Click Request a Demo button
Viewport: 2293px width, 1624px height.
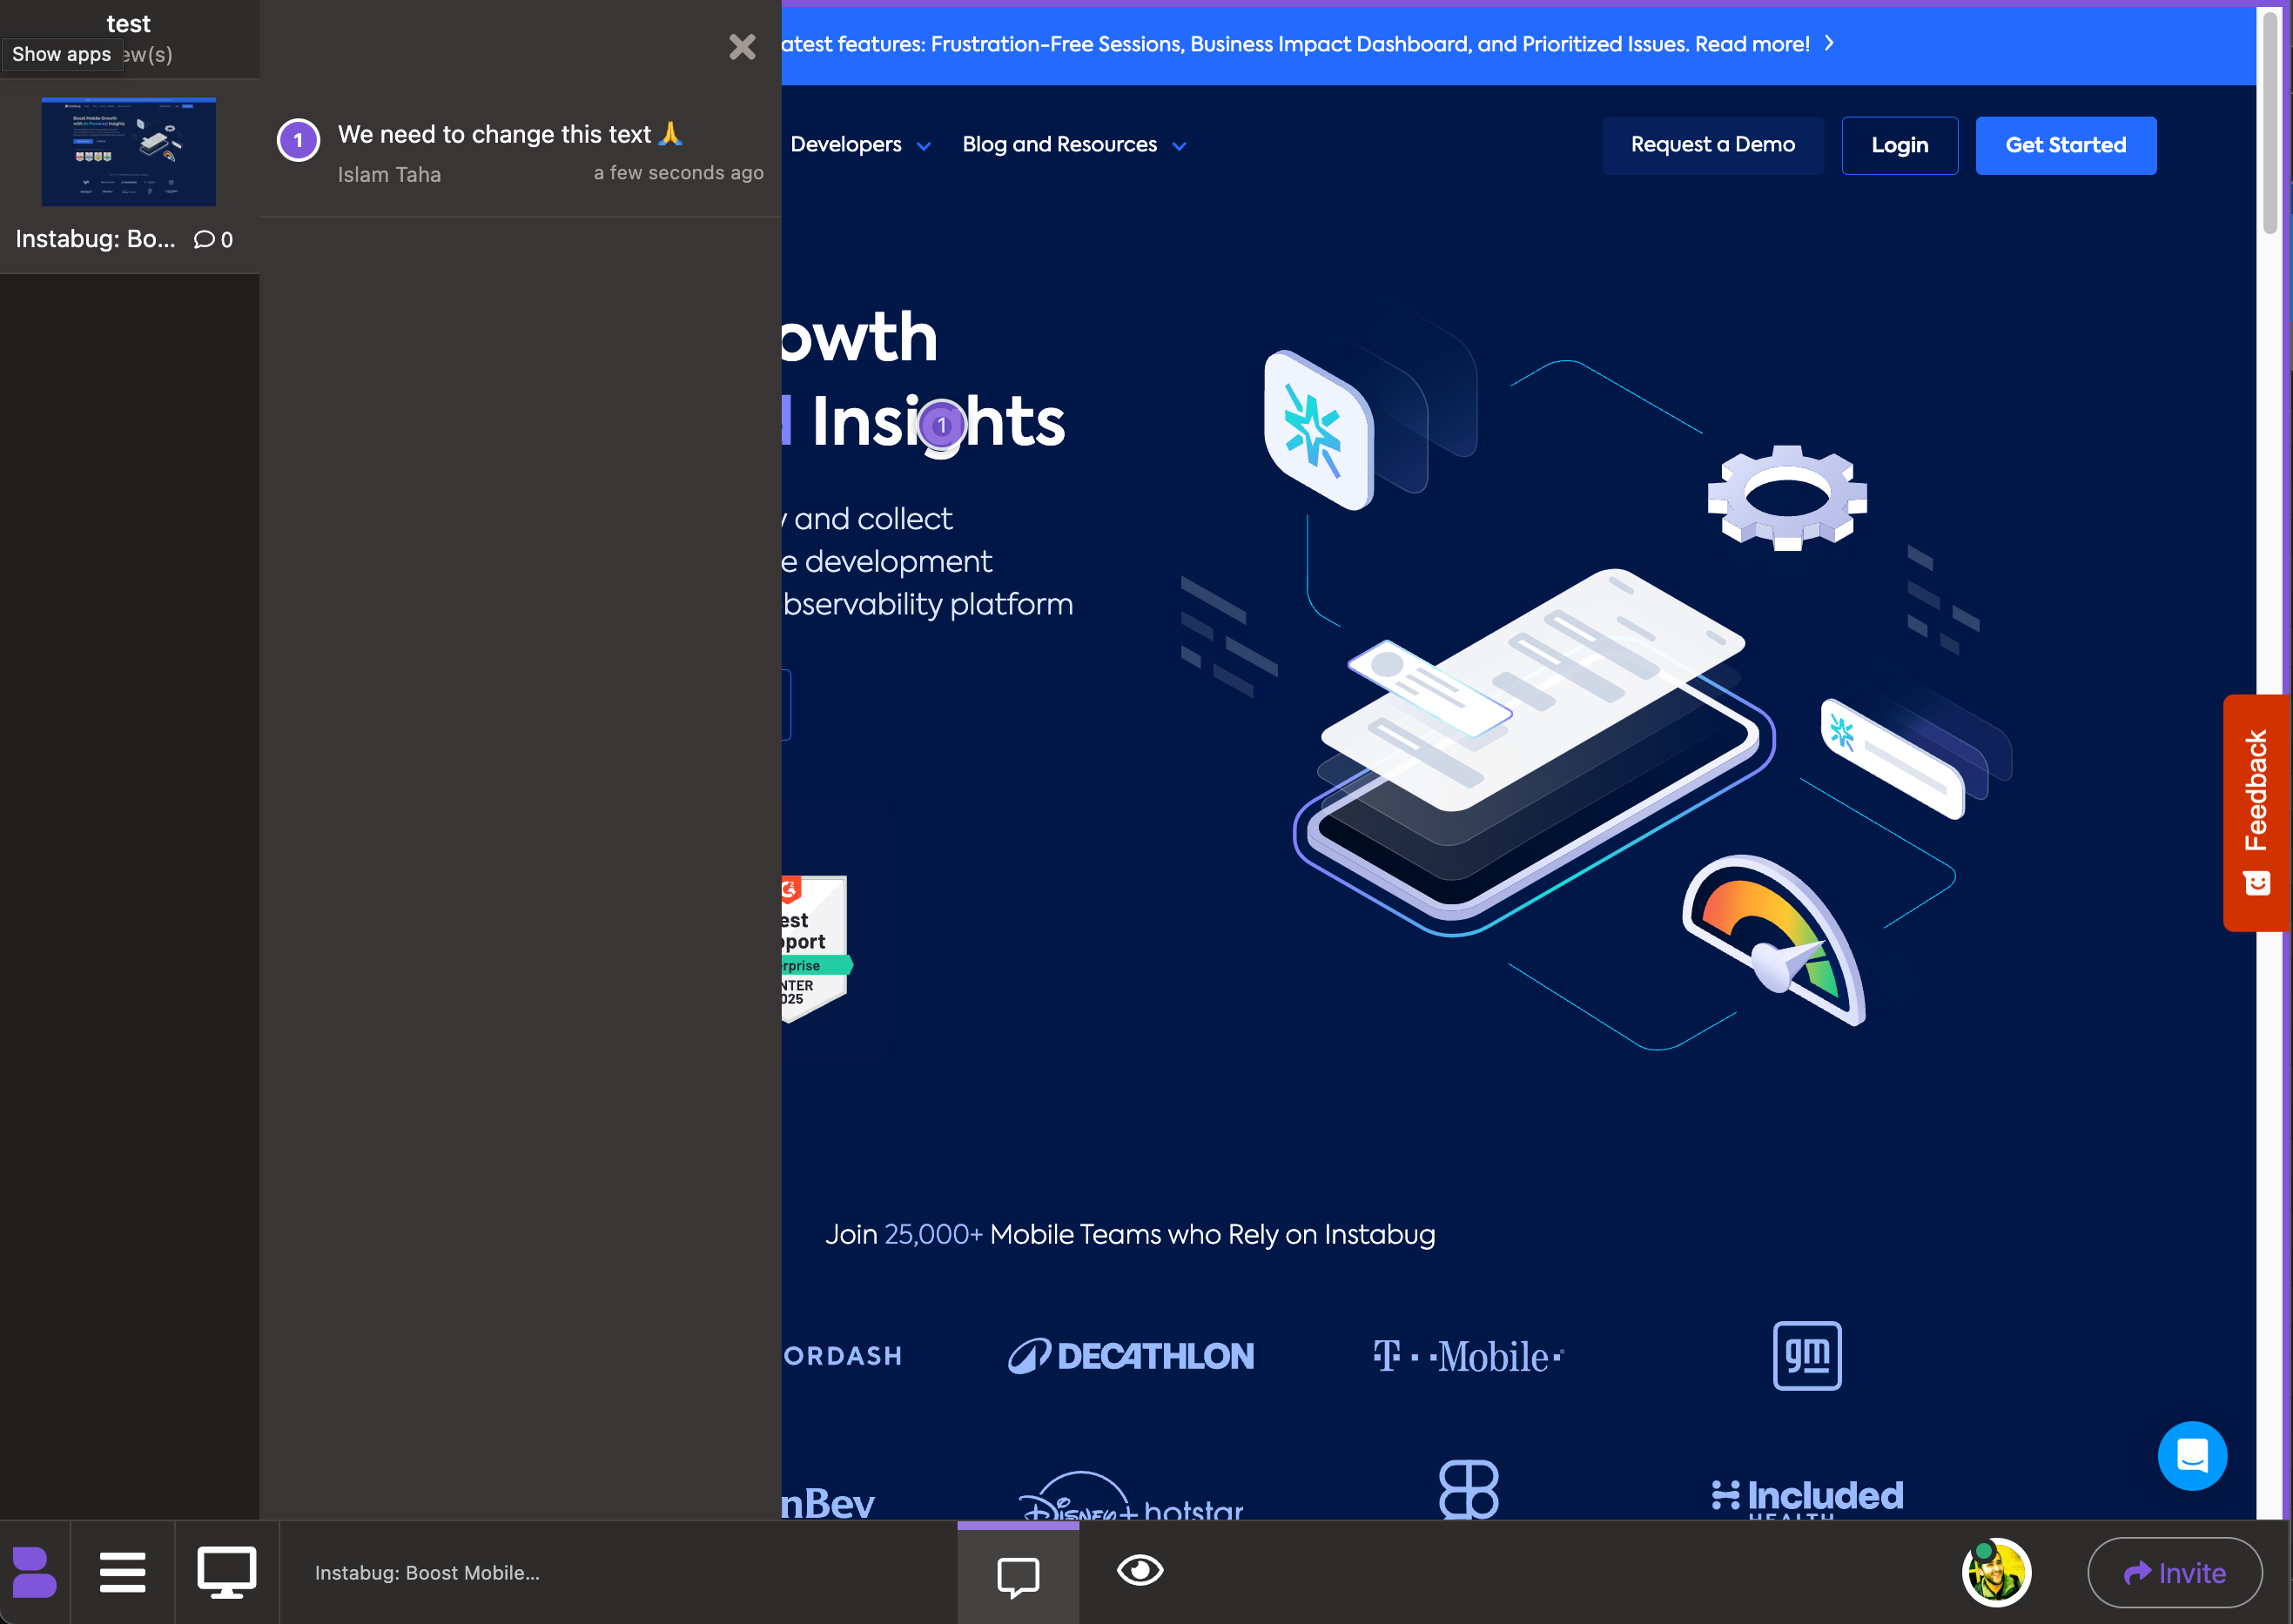pos(1712,145)
